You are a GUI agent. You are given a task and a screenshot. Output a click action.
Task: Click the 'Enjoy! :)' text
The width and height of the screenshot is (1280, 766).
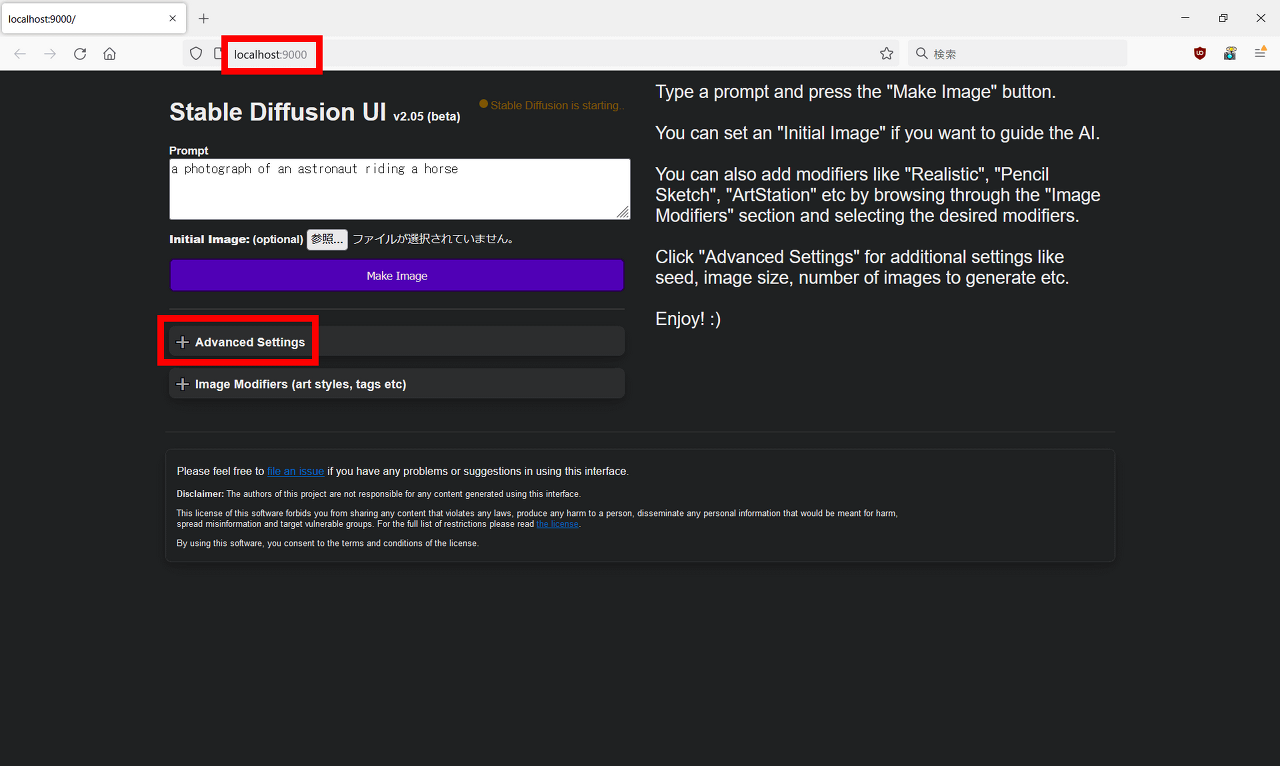coord(688,319)
